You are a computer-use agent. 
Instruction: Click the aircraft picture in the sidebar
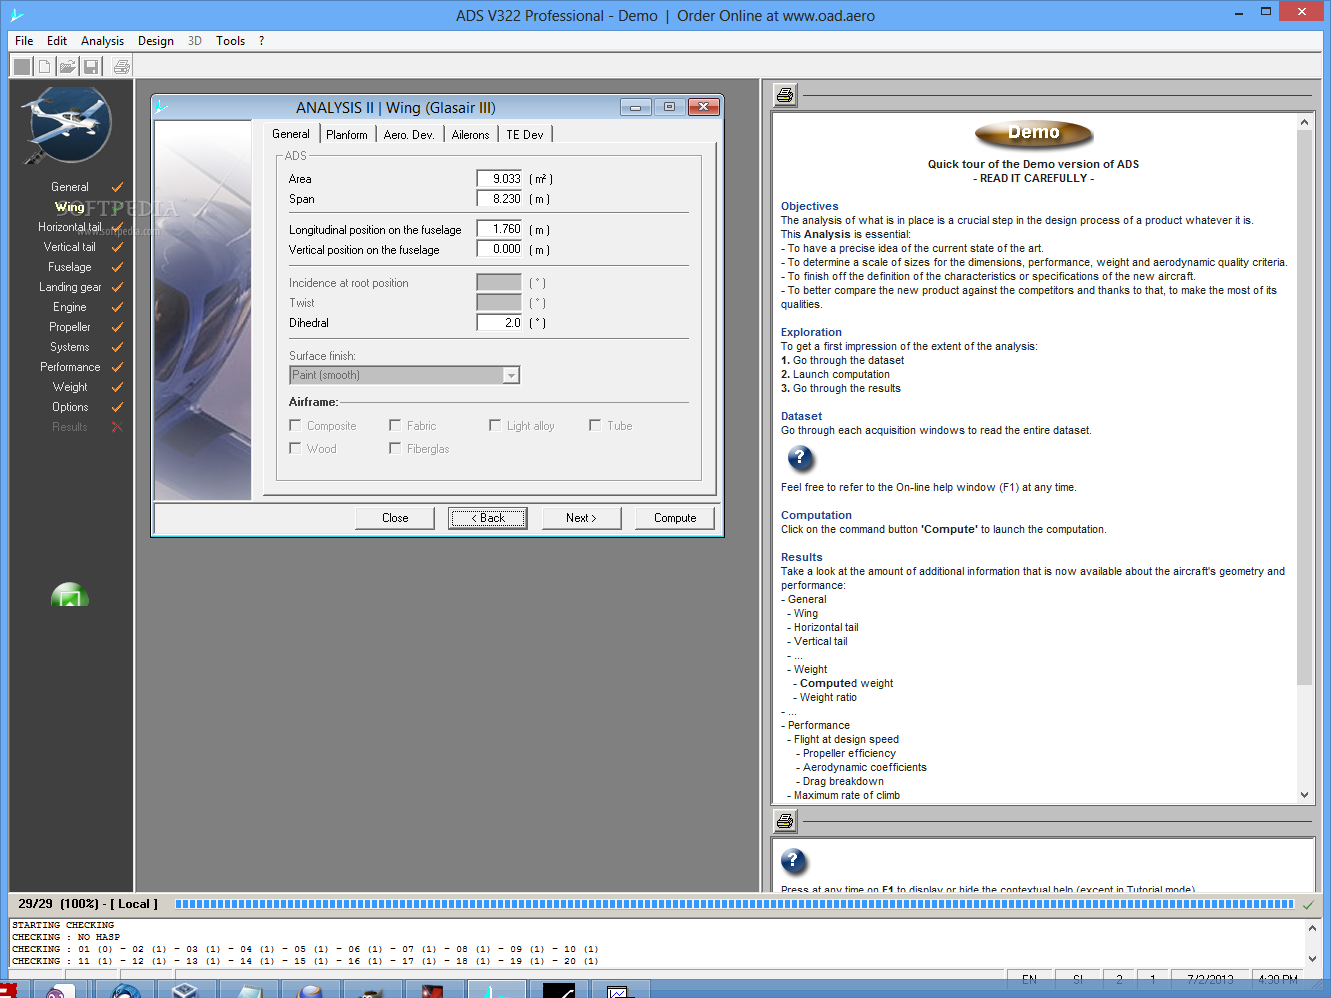pos(67,125)
